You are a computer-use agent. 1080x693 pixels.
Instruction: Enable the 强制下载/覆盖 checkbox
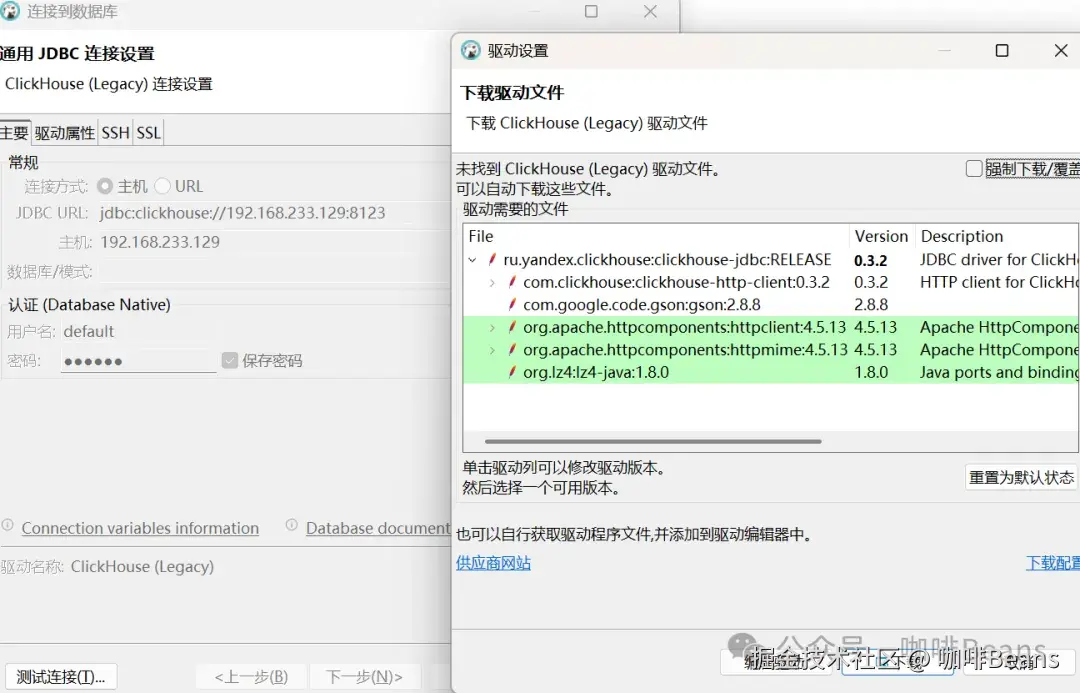[x=974, y=169]
